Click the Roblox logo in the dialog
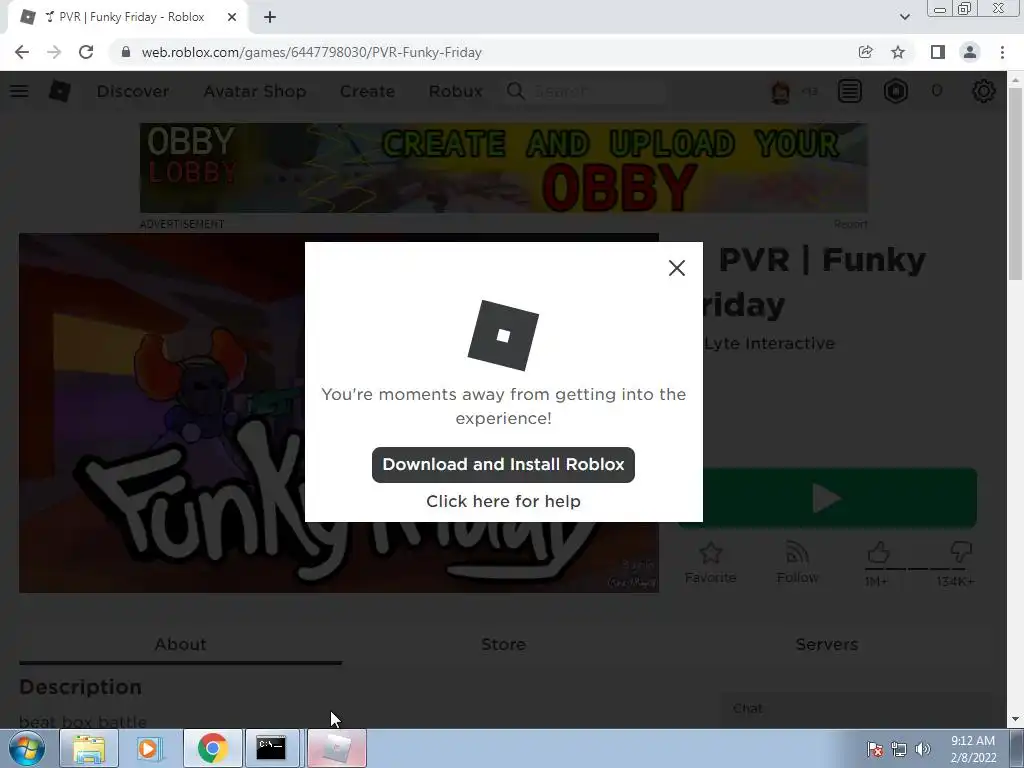 [503, 335]
